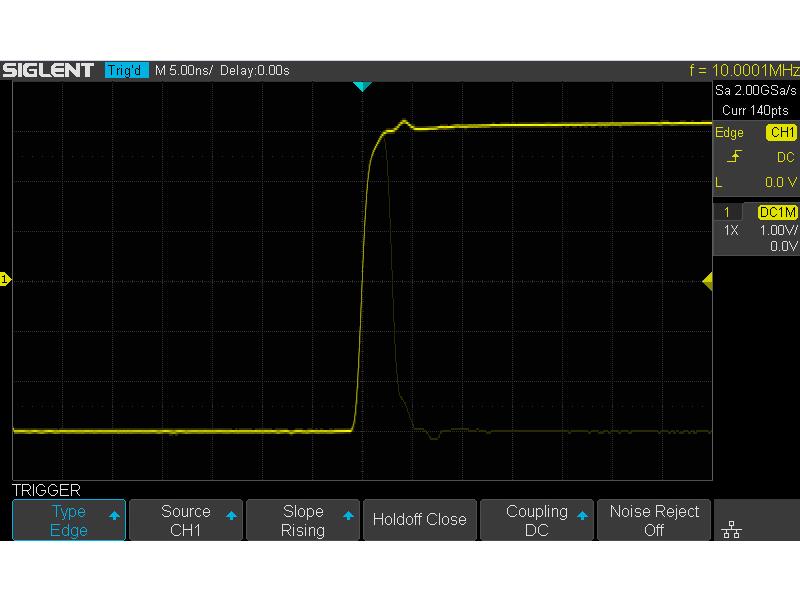Change trigger Source CH1 setting
800x600 pixels.
(186, 520)
